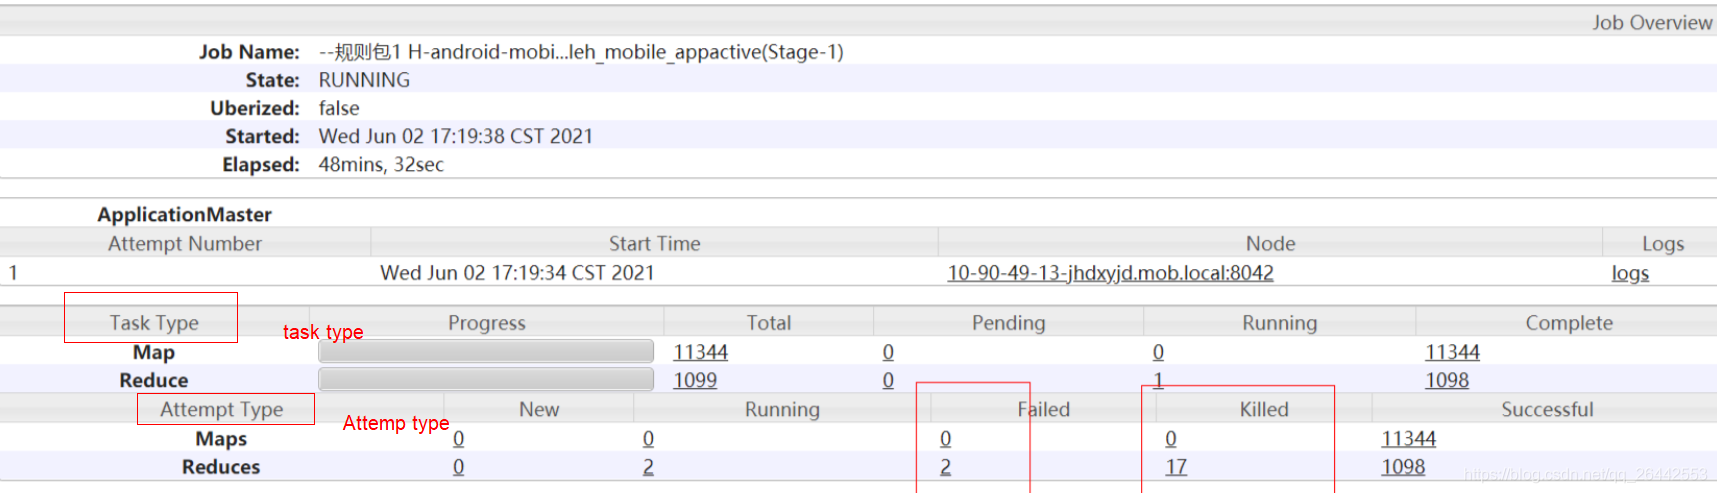
Task: Open the Reduces attempts Running count link
Action: click(x=648, y=467)
